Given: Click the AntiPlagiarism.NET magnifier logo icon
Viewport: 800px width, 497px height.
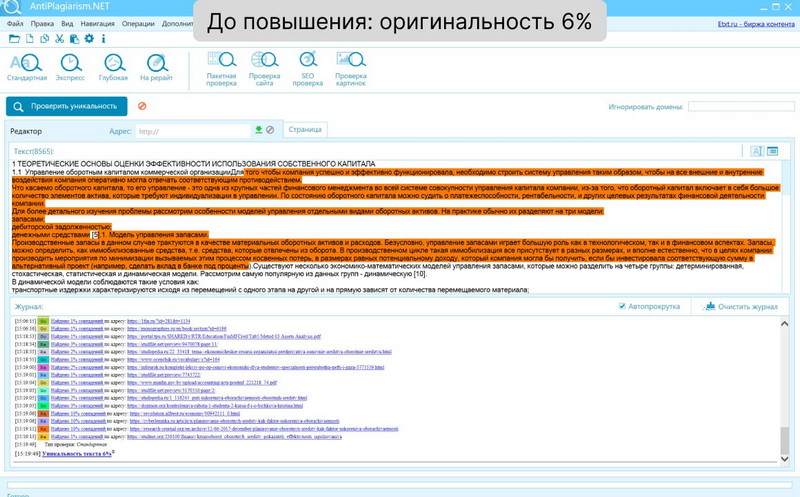Looking at the screenshot, I should coord(11,7).
